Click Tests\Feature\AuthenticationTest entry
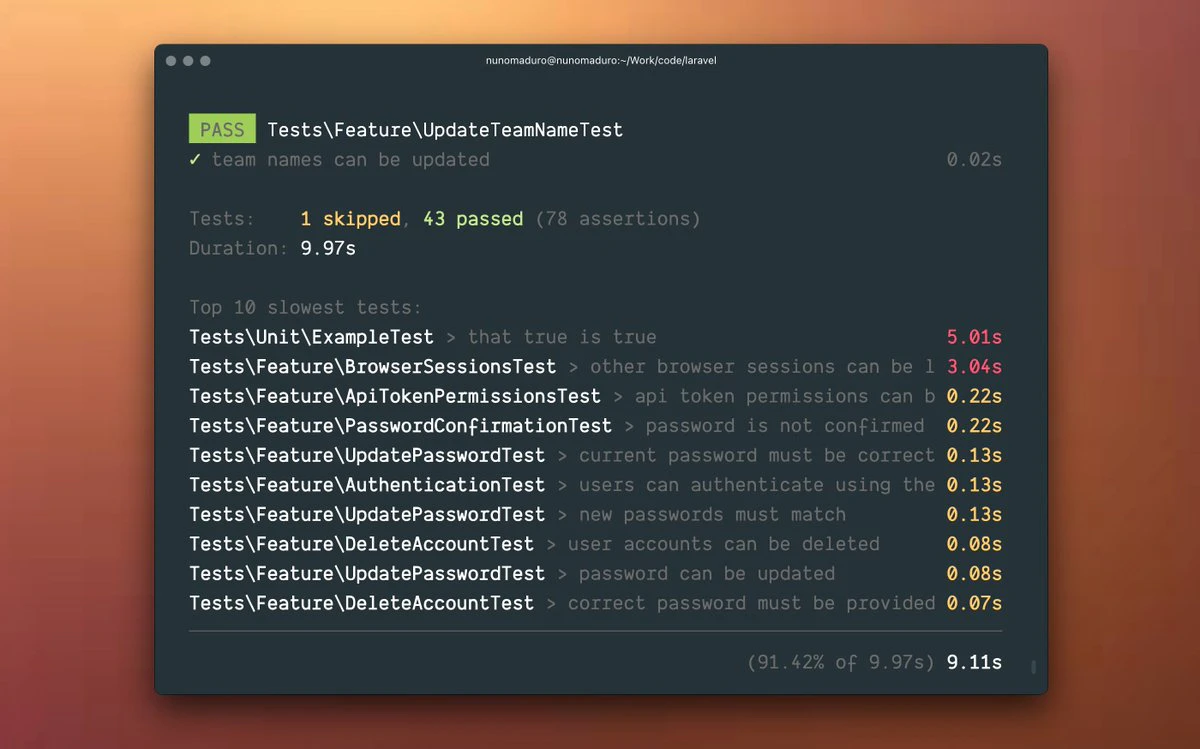 tap(367, 485)
